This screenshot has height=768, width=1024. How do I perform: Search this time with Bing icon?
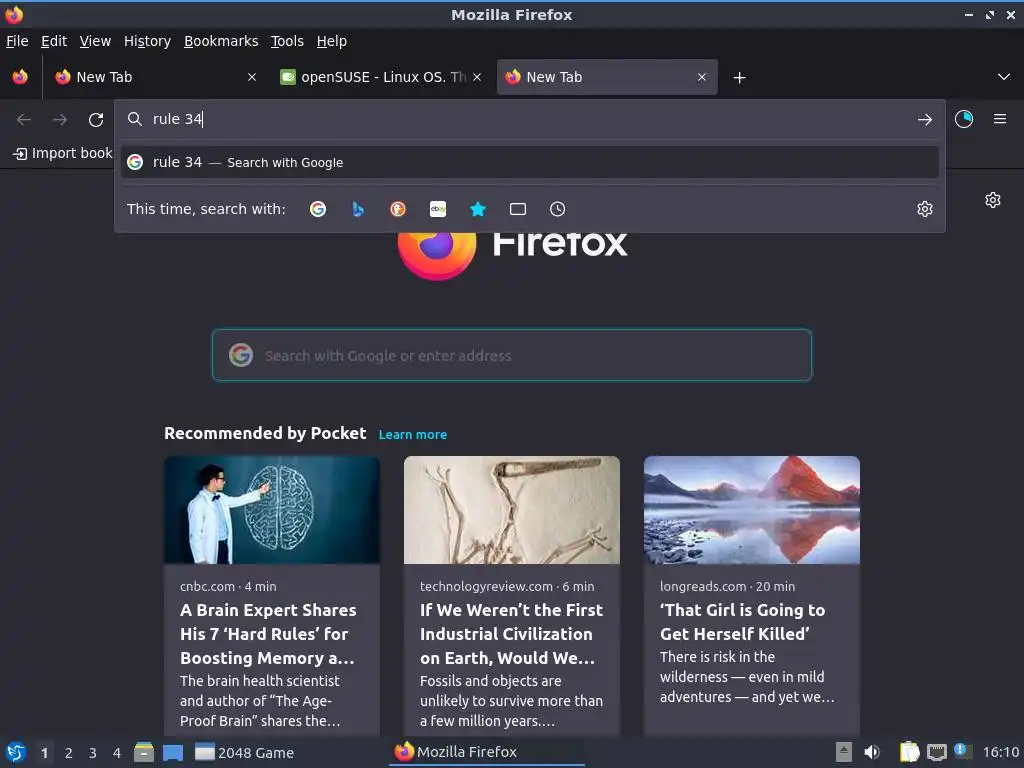[358, 209]
